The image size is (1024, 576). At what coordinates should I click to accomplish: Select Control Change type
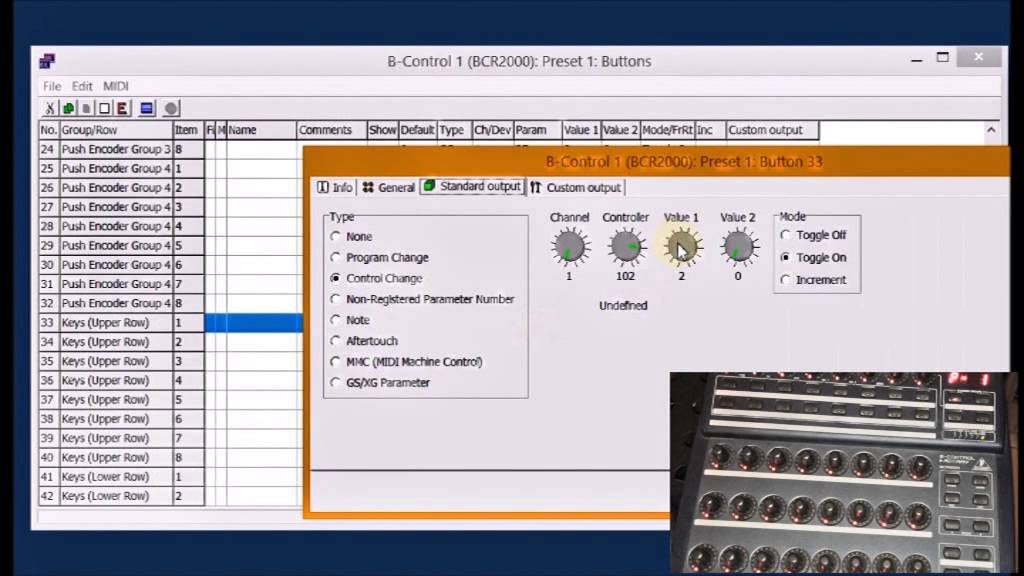(x=336, y=278)
